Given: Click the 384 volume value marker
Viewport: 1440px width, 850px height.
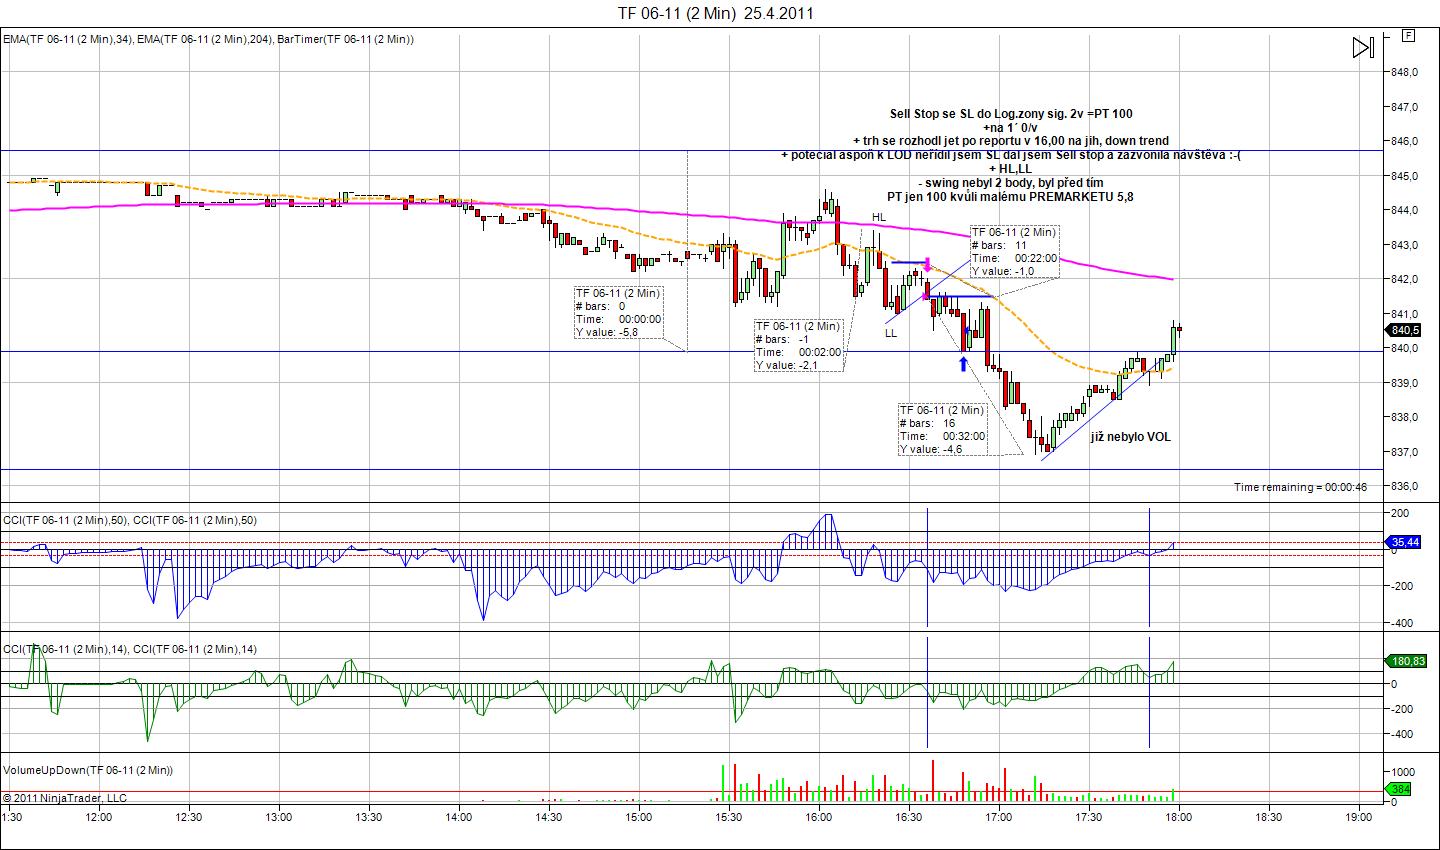Looking at the screenshot, I should click(1400, 789).
